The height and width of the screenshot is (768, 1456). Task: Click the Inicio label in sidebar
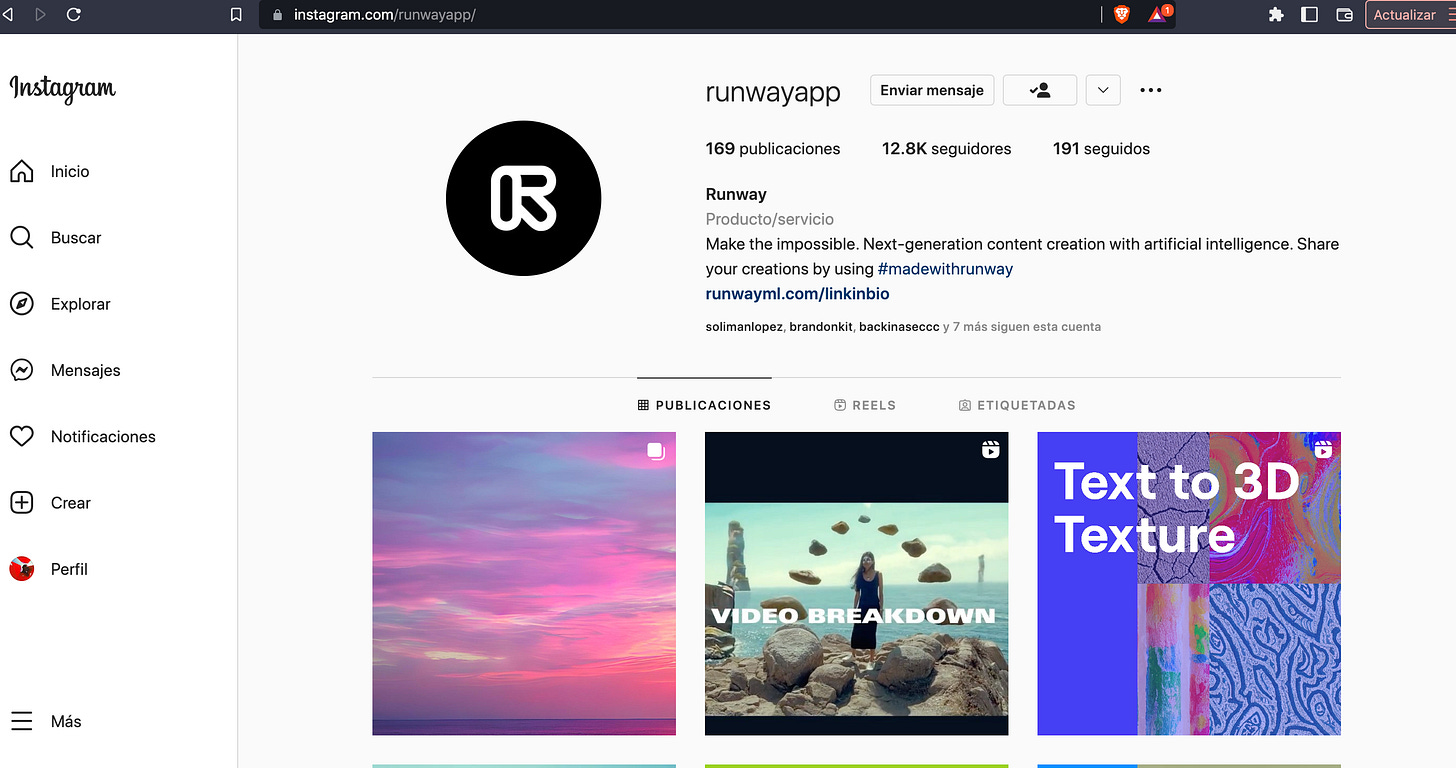70,172
